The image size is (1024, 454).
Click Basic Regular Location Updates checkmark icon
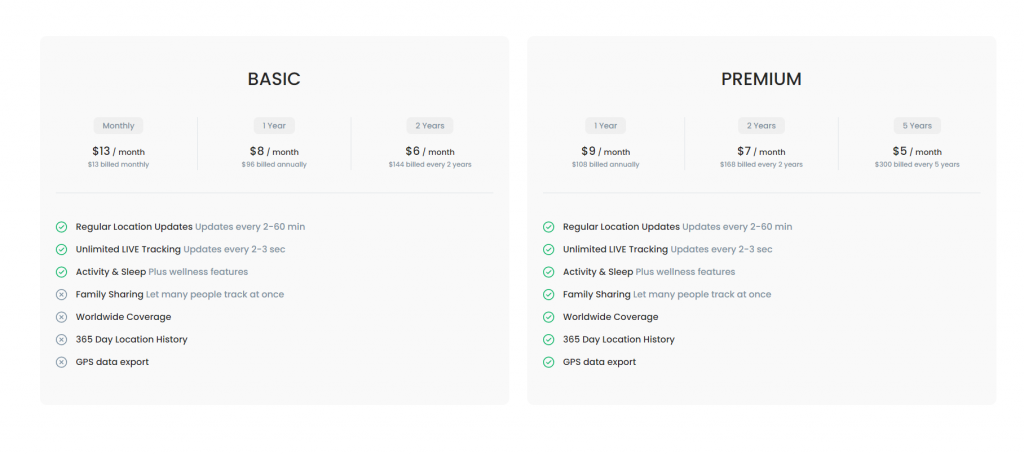click(61, 227)
